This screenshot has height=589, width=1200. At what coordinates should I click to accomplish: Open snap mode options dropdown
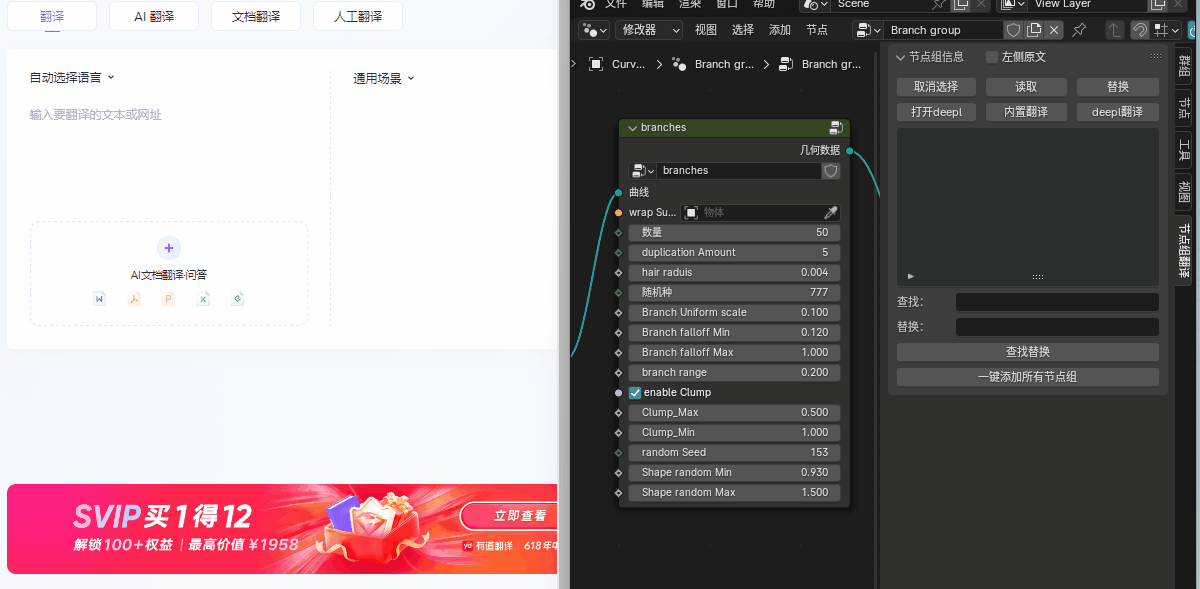(1165, 30)
